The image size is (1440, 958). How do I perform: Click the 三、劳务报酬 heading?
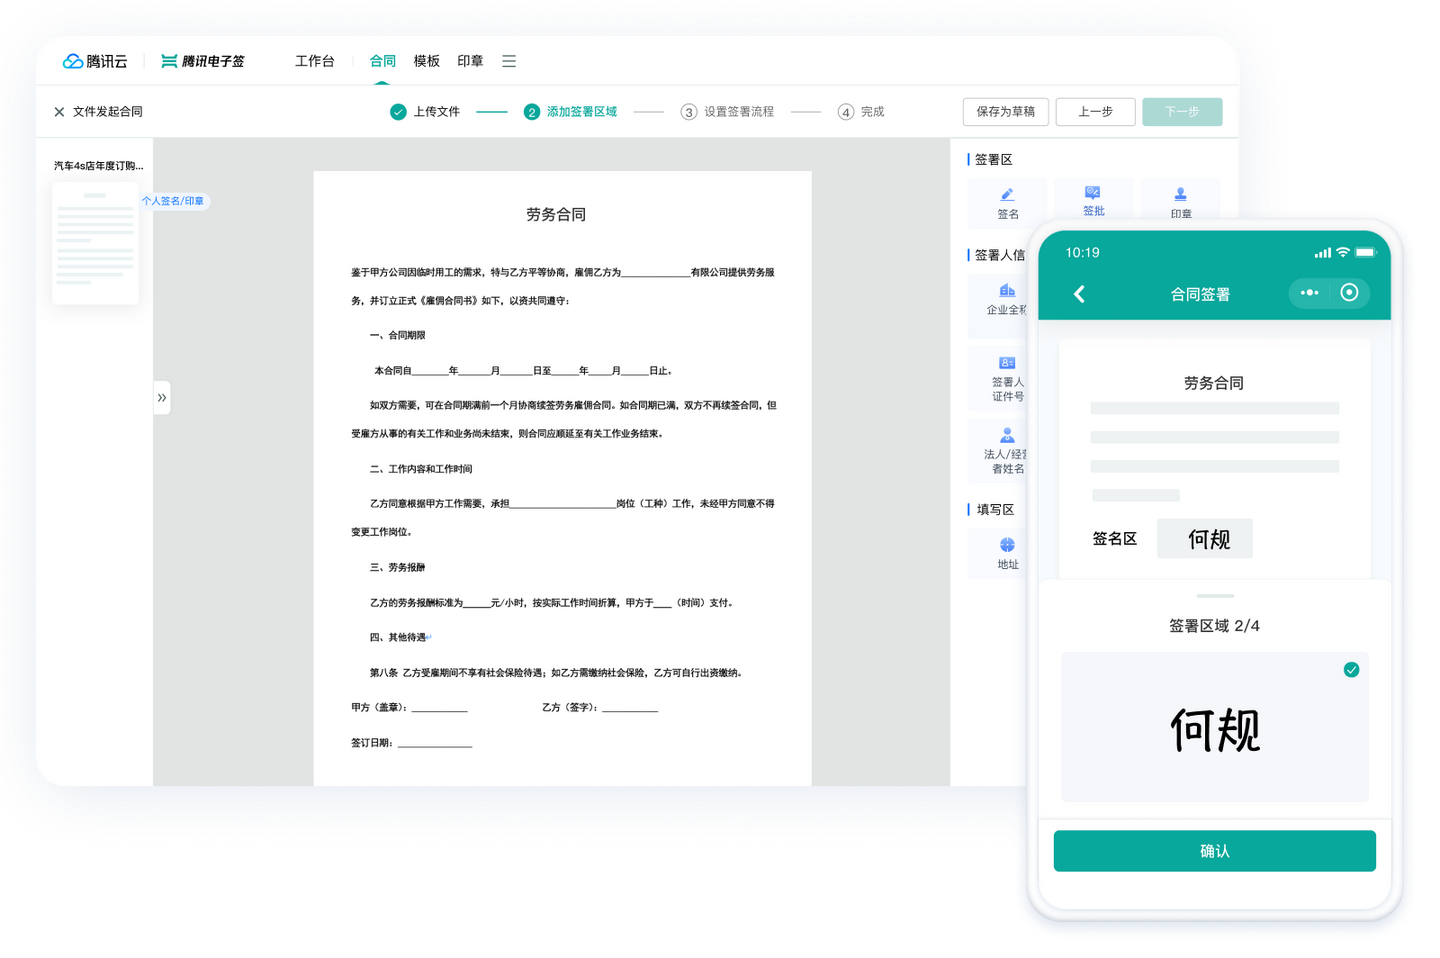[x=398, y=568]
